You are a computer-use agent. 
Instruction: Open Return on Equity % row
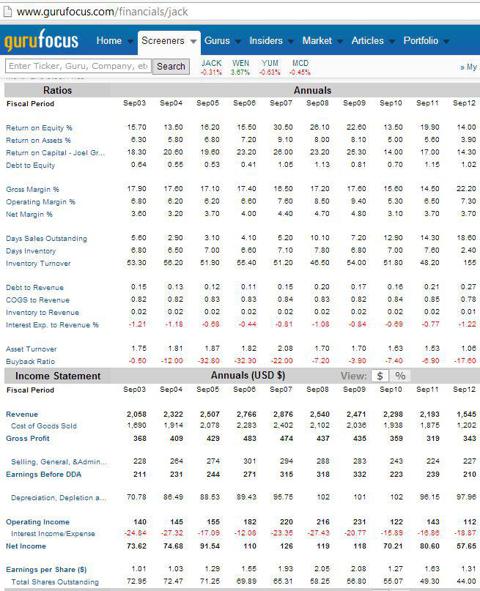pyautogui.click(x=39, y=128)
